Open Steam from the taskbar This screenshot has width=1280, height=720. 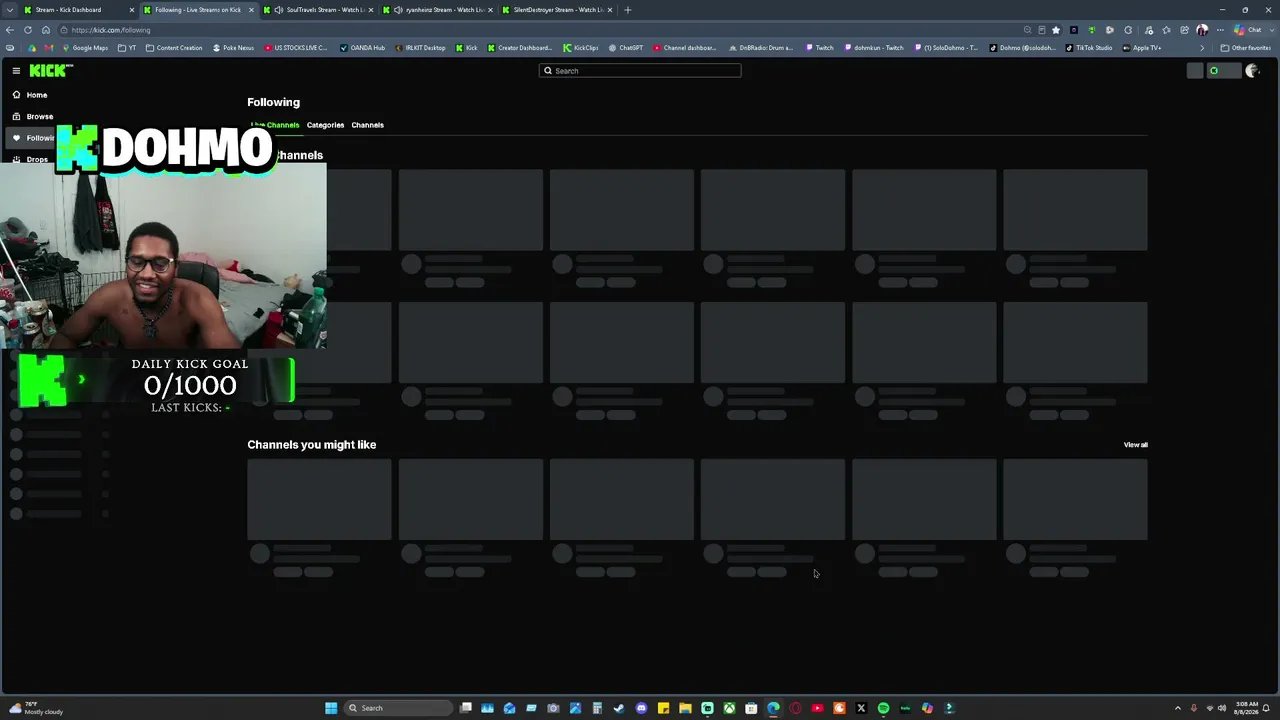click(x=619, y=708)
